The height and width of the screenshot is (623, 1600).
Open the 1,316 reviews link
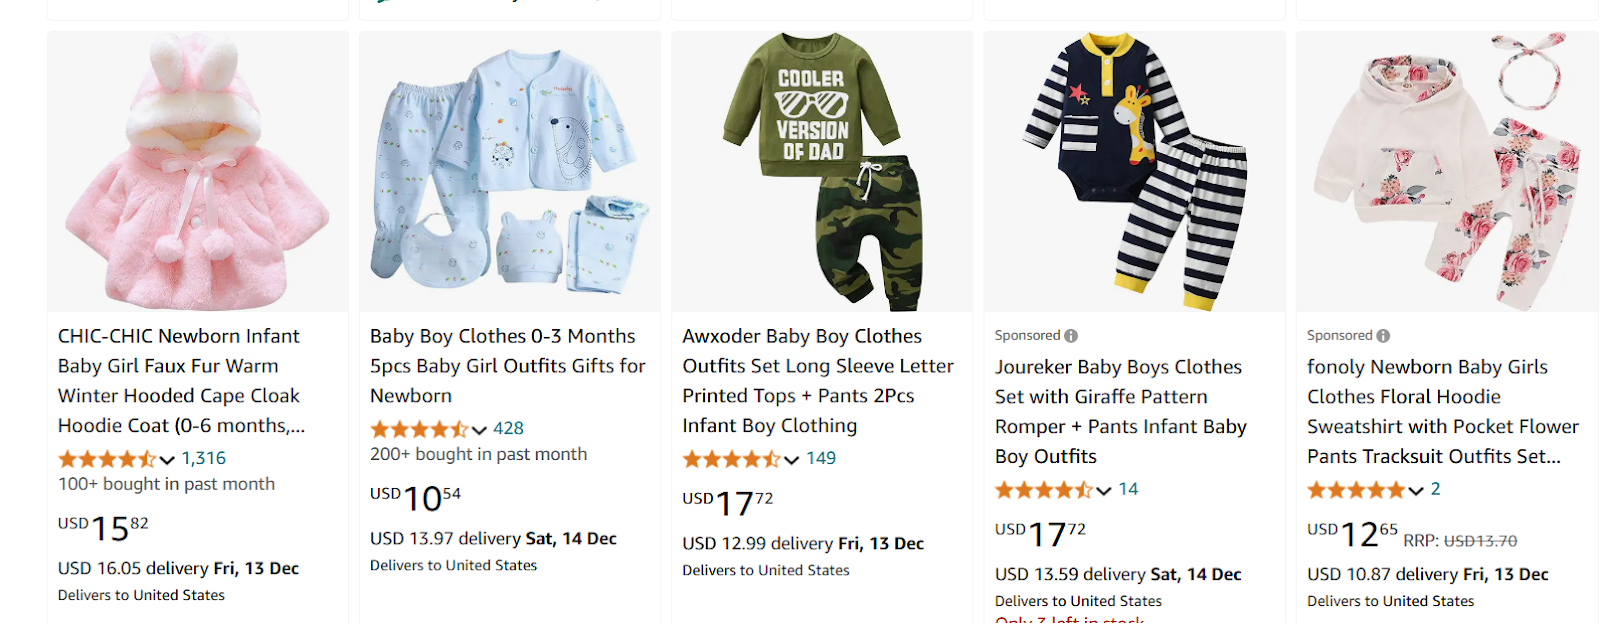tap(202, 458)
